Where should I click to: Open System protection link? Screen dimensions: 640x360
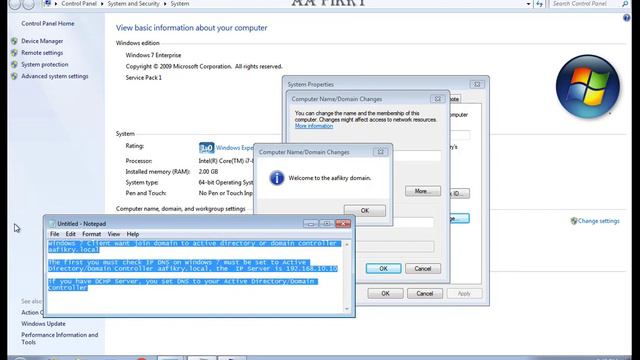click(45, 64)
